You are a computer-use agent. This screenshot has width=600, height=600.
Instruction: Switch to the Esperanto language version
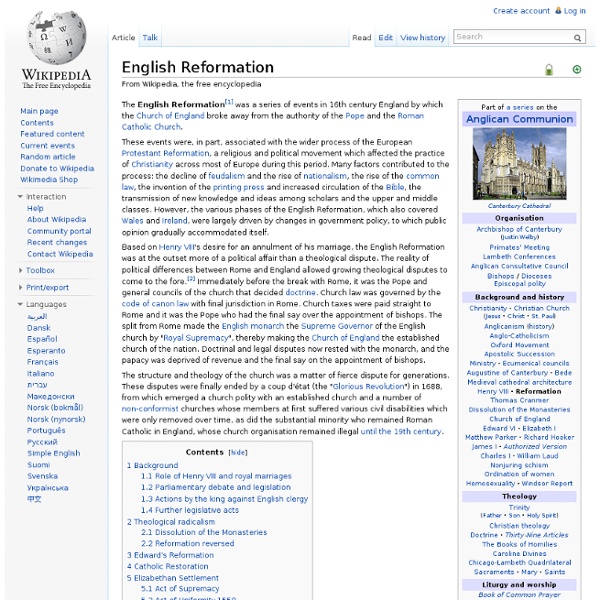point(46,351)
